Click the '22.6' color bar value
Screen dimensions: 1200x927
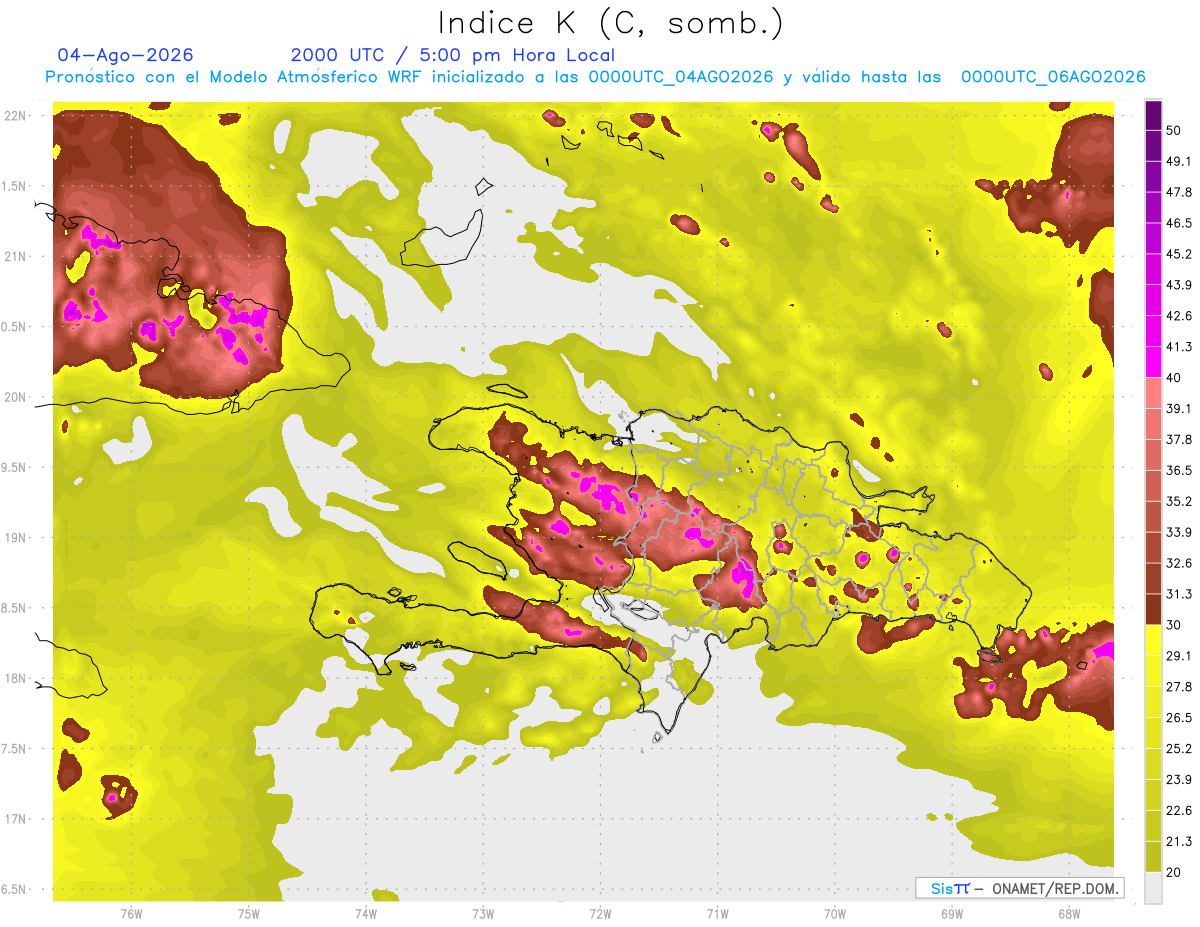(1179, 811)
